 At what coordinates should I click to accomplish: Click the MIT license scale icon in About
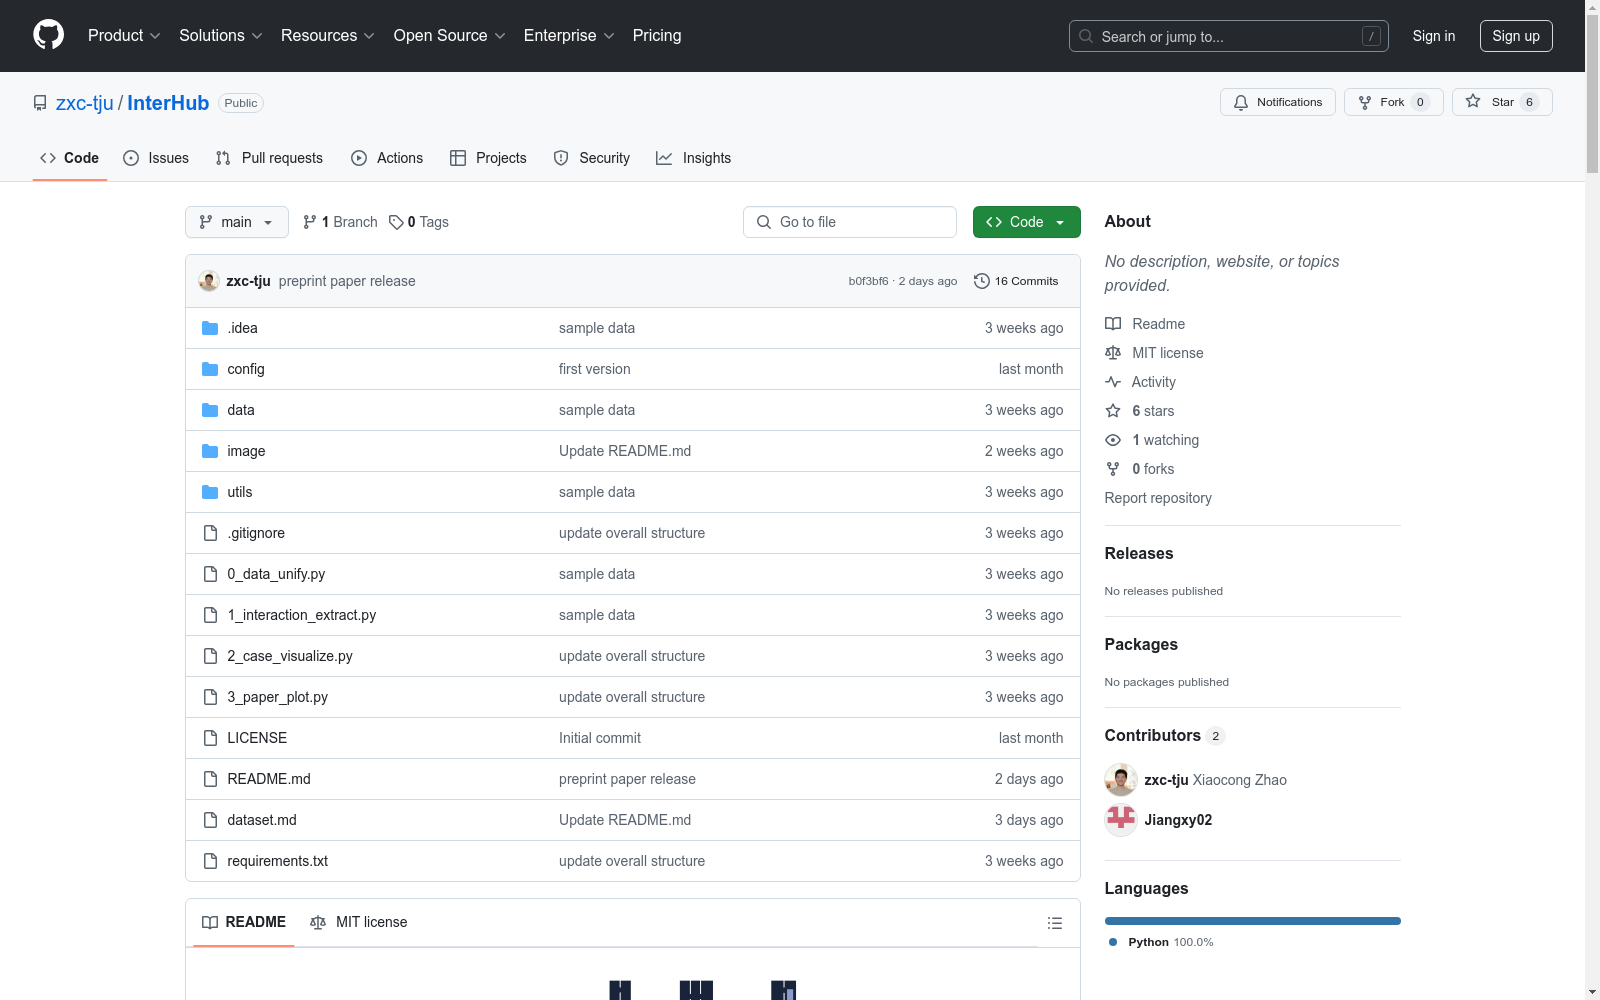click(x=1113, y=353)
